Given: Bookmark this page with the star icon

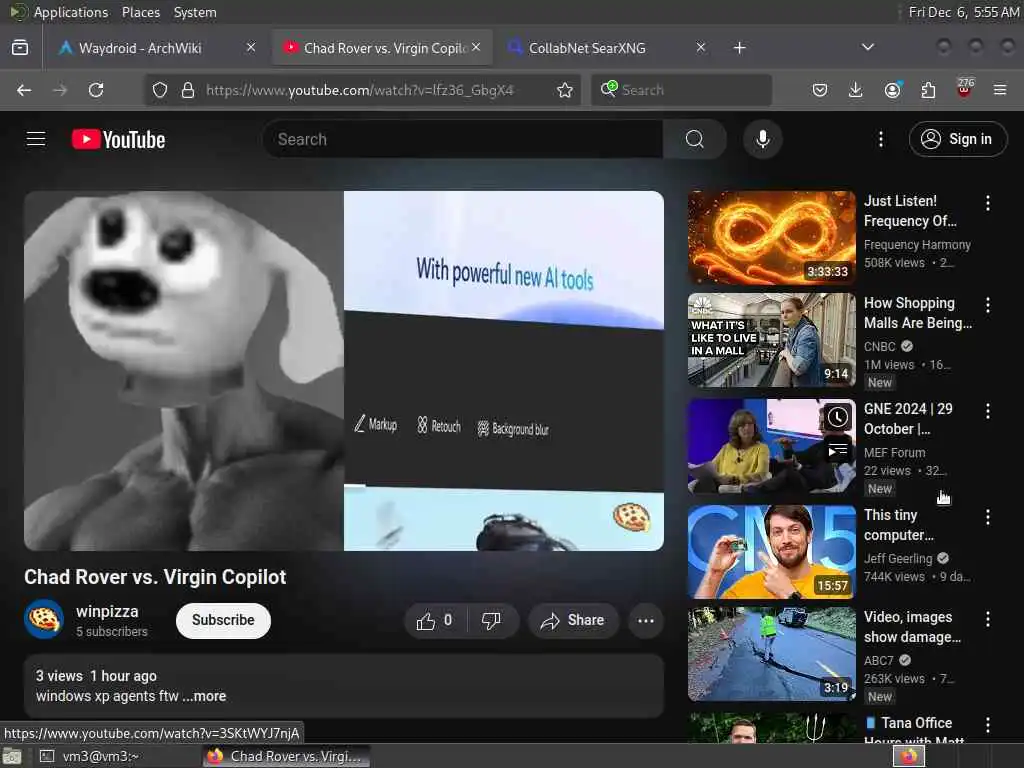Looking at the screenshot, I should [x=565, y=90].
